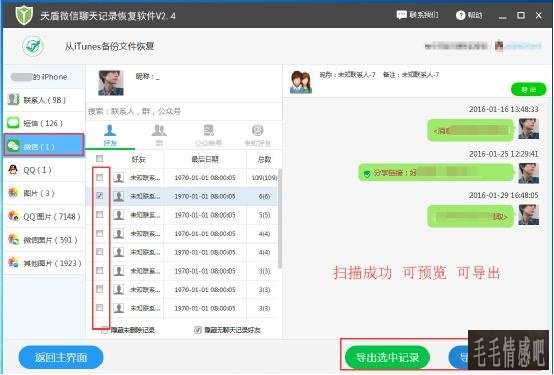Viewport: 554px width, 375px height.
Task: Click the search field 搜索:联系人,群,公众号
Action: click(x=184, y=111)
